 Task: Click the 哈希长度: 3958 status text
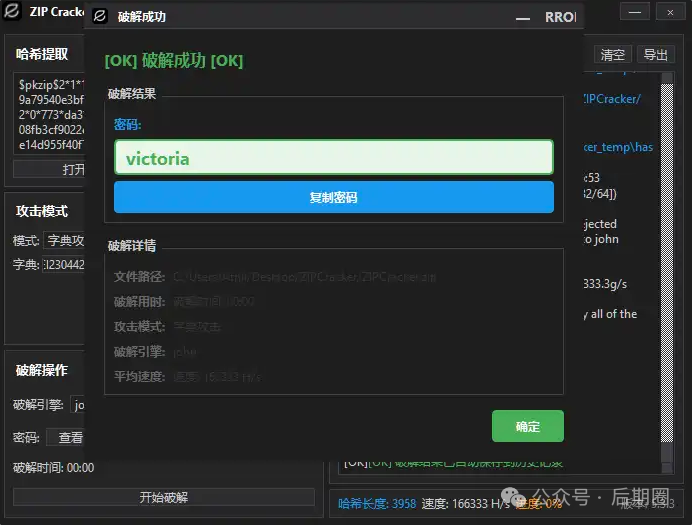coord(377,504)
